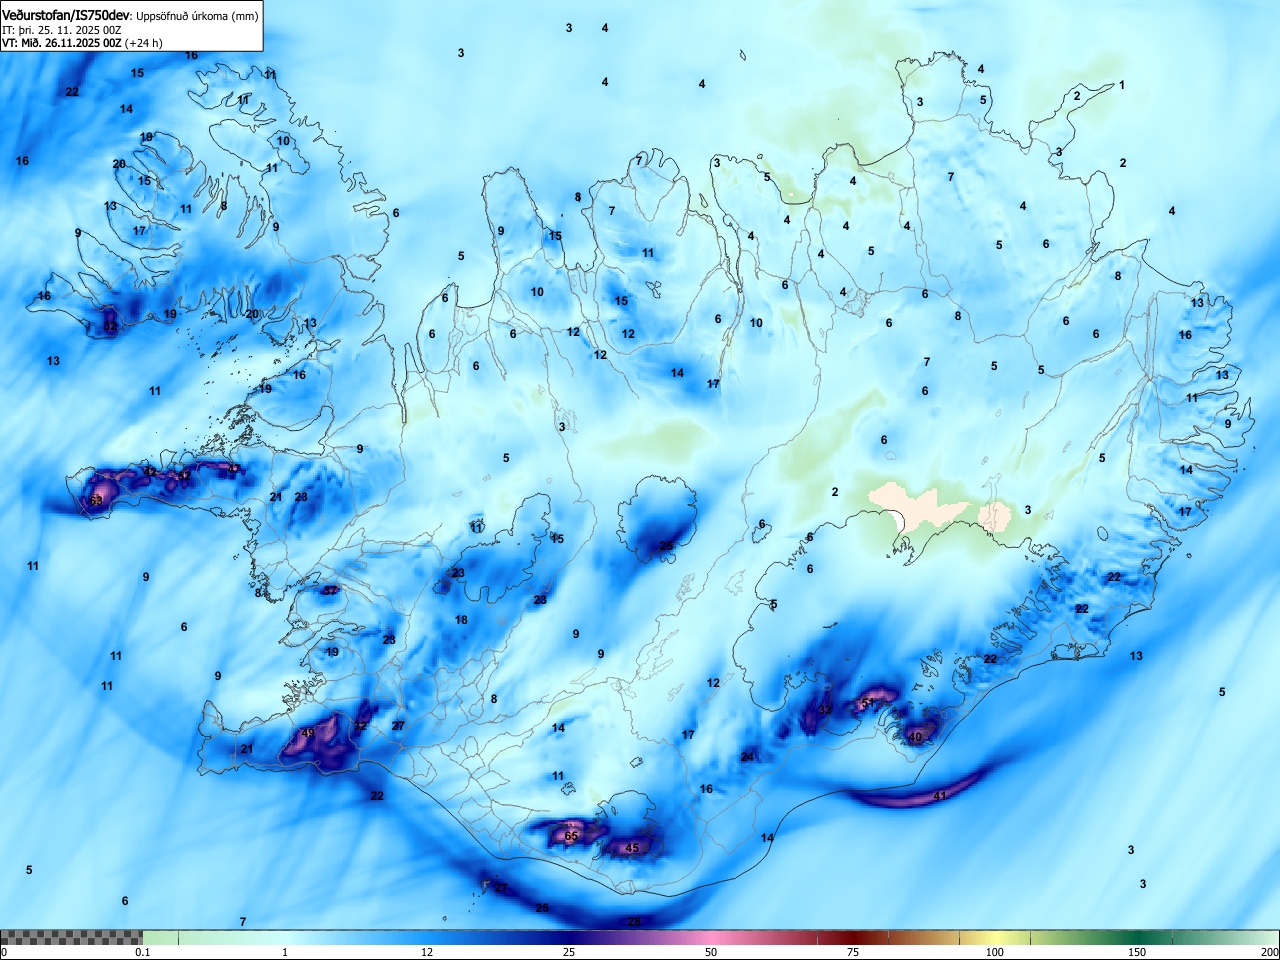Image resolution: width=1280 pixels, height=960 pixels.
Task: Click the 'VT: Mið. 26.11.2025 00Z' line
Action: (62, 43)
